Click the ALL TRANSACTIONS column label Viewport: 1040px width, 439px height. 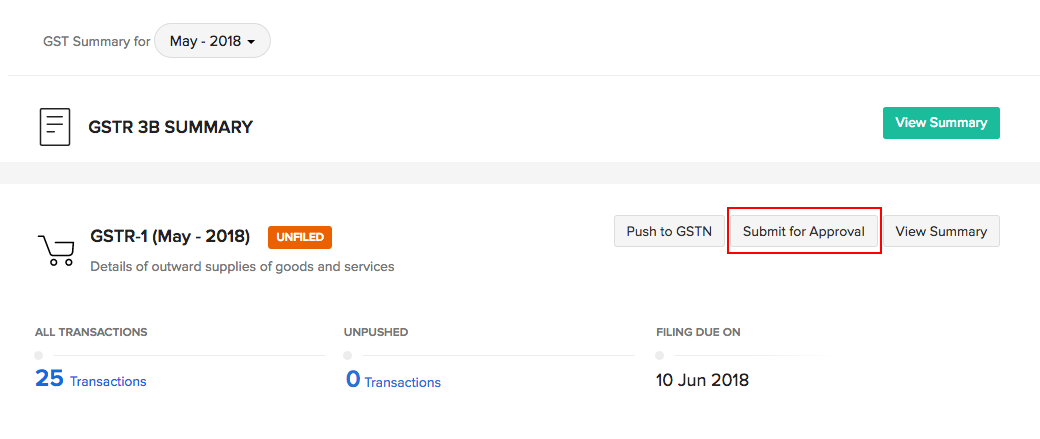[x=91, y=332]
